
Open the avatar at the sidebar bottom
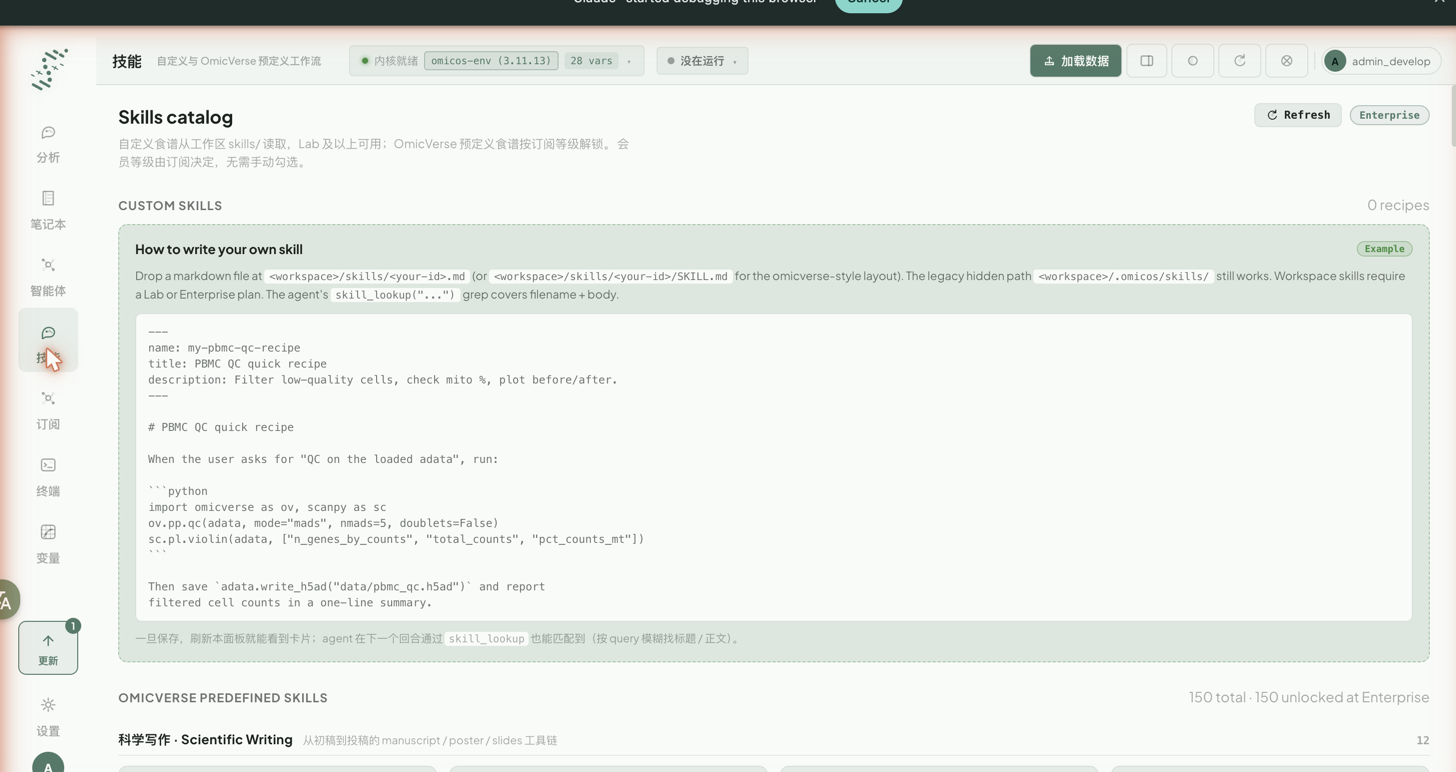click(x=48, y=764)
